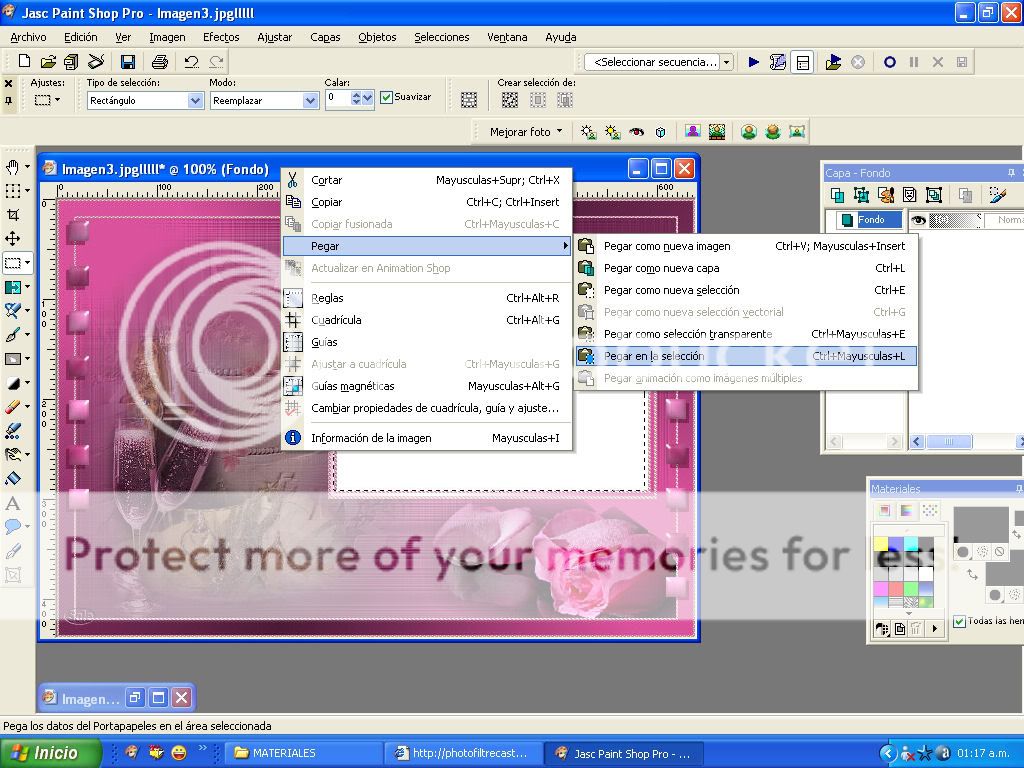Open the Archivo menu
This screenshot has width=1024, height=768.
tap(28, 37)
